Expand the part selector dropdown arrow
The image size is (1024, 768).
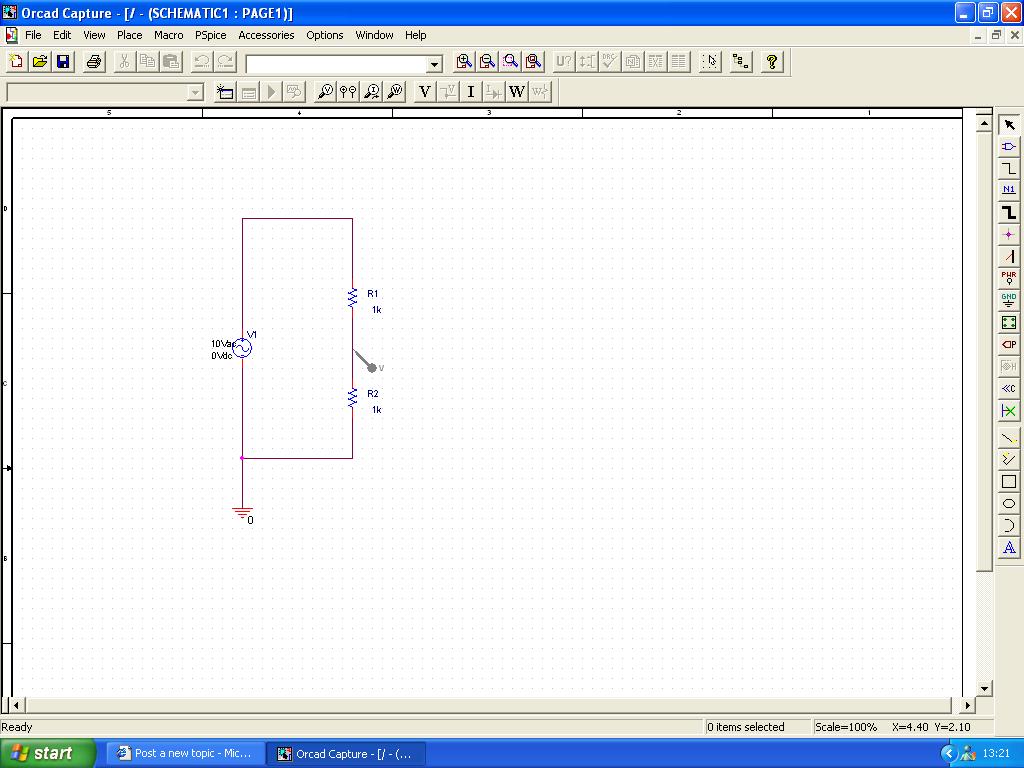(x=434, y=64)
